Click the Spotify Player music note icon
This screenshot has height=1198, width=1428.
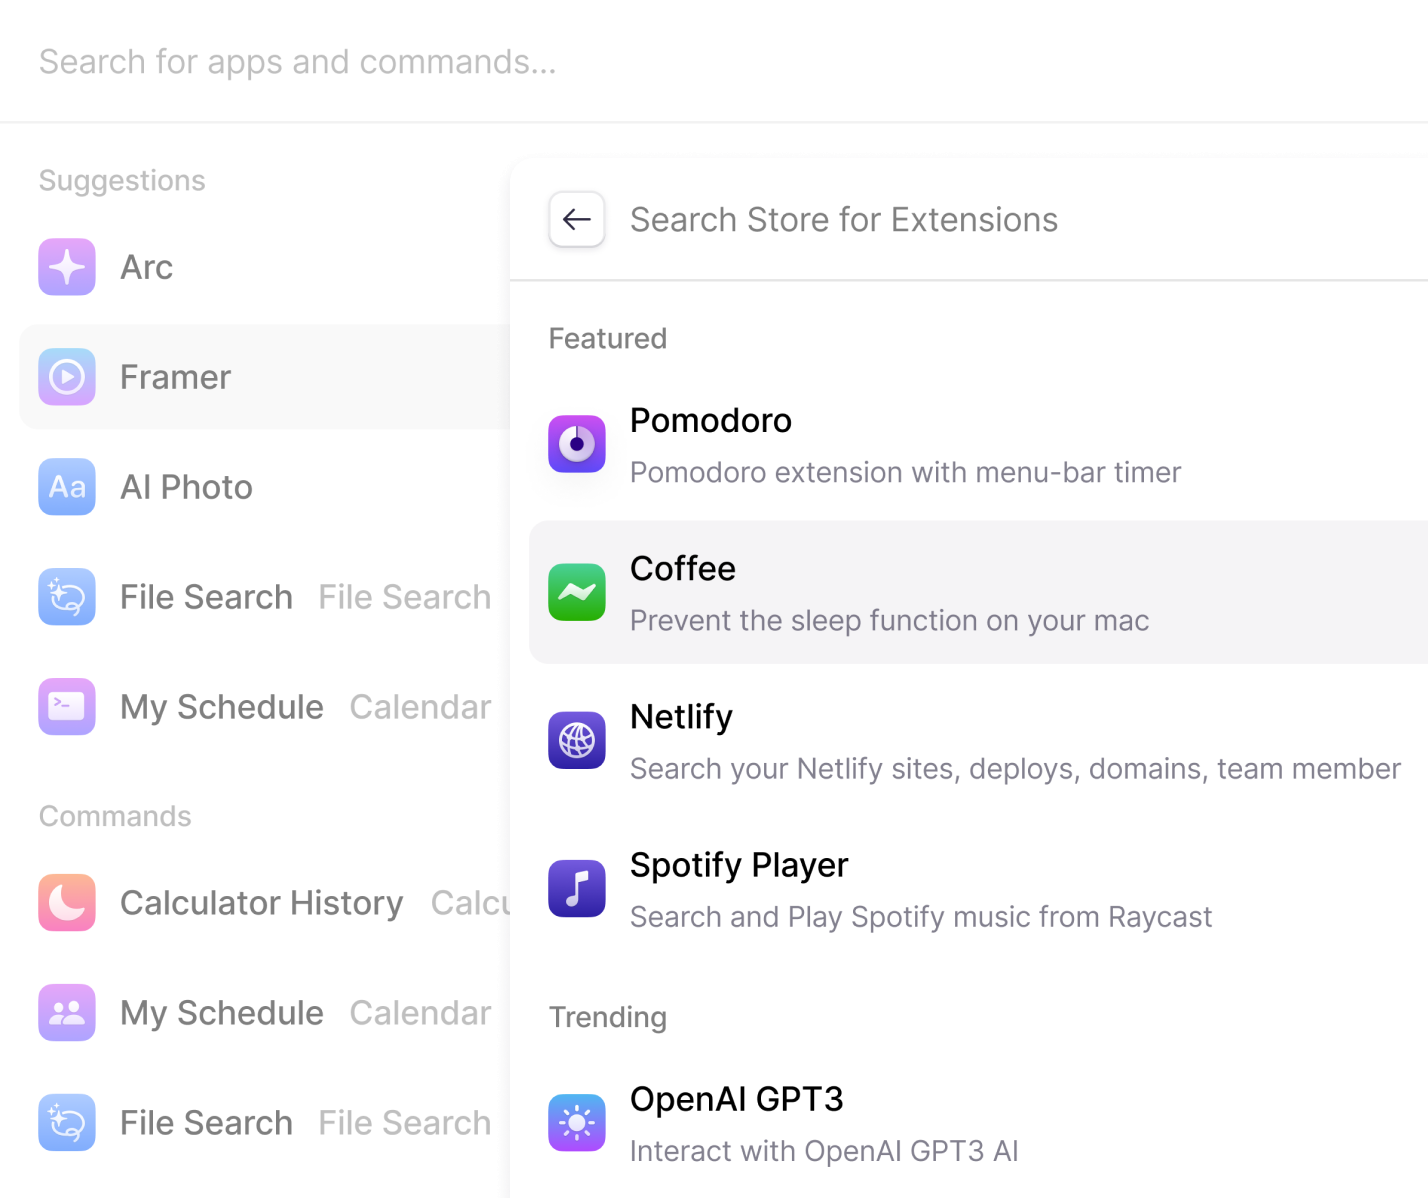tap(577, 888)
